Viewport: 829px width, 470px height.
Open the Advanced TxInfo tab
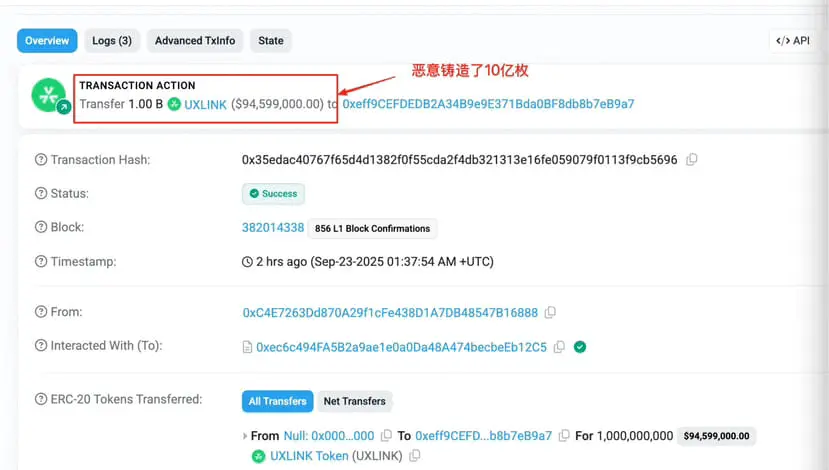pos(195,41)
